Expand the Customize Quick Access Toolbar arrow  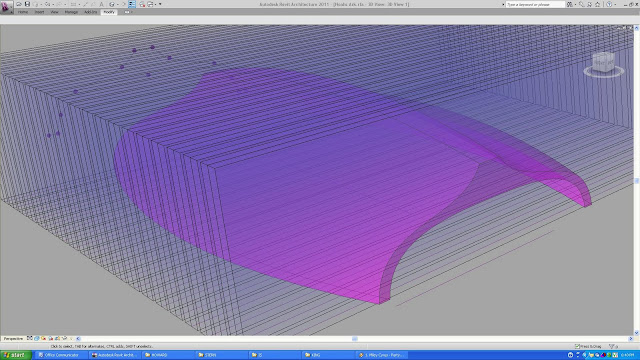pyautogui.click(x=160, y=4)
